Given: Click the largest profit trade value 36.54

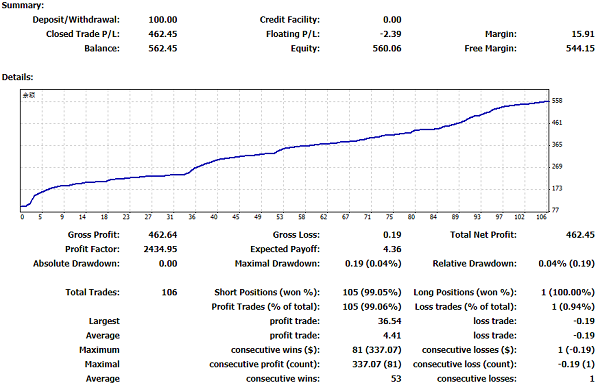Looking at the screenshot, I should [x=390, y=321].
